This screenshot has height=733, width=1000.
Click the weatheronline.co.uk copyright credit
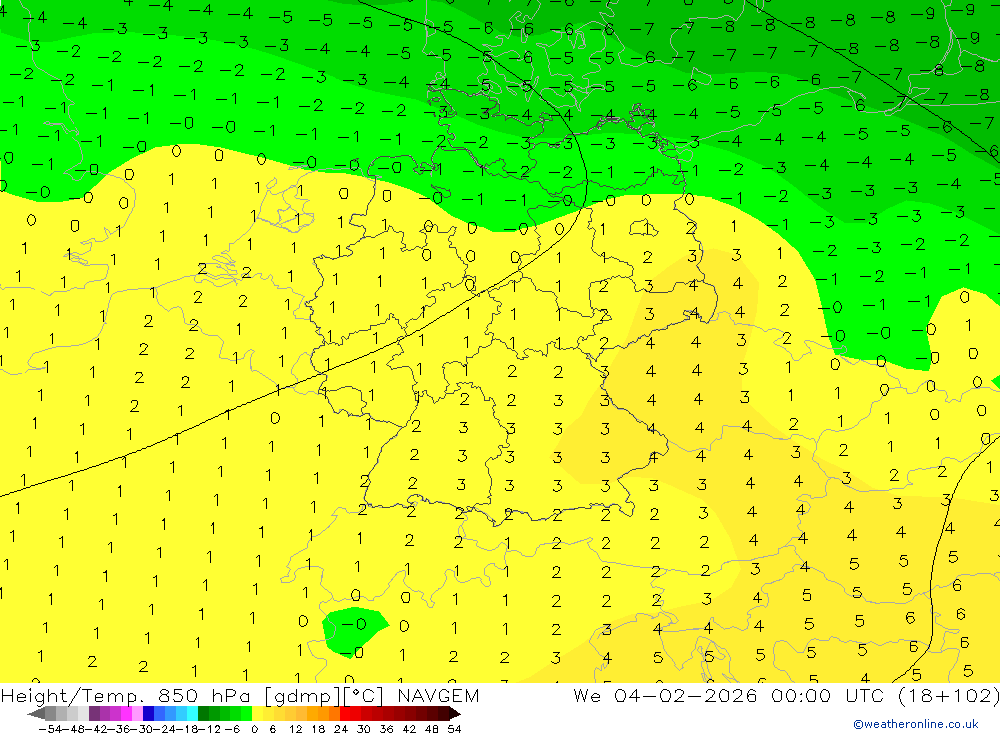click(916, 724)
